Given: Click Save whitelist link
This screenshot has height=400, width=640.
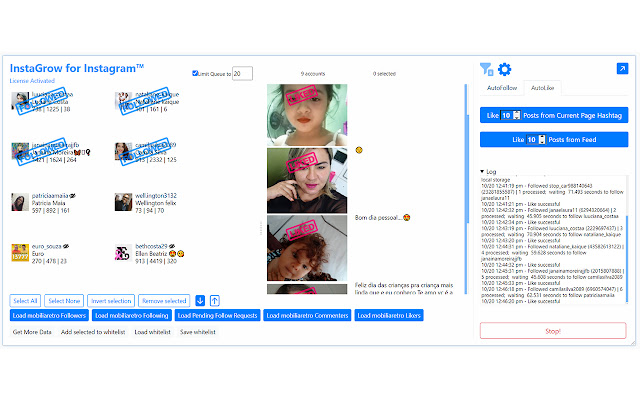Looking at the screenshot, I should 198,332.
